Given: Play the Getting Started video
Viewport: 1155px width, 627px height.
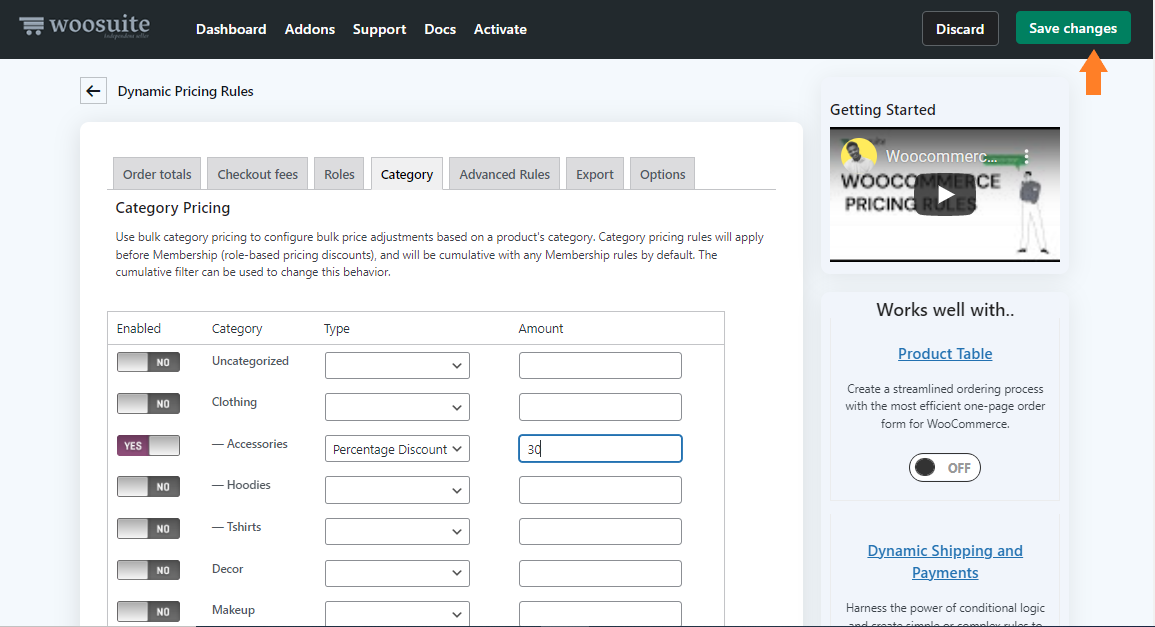Looking at the screenshot, I should pos(945,195).
